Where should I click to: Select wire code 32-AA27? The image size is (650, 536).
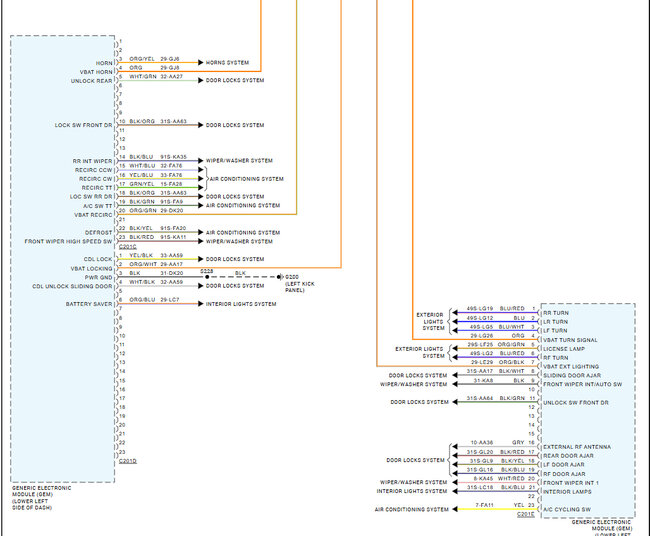[172, 77]
